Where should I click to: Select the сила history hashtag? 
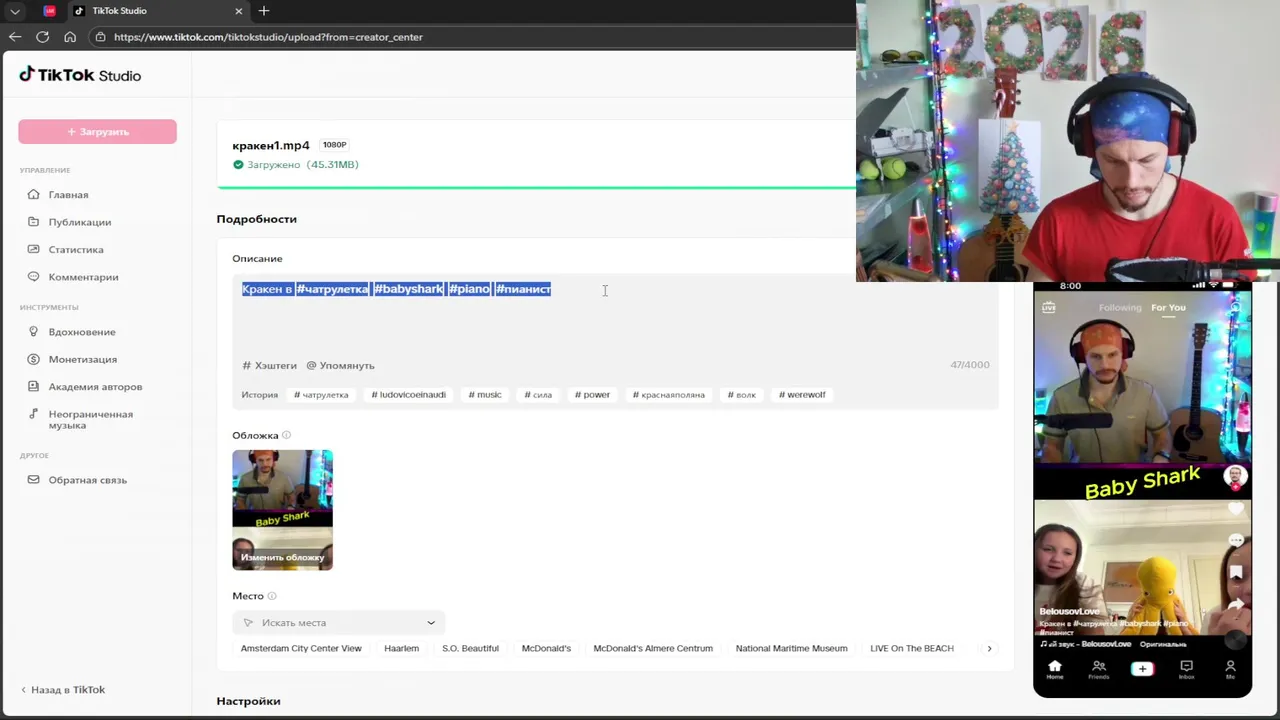[538, 395]
